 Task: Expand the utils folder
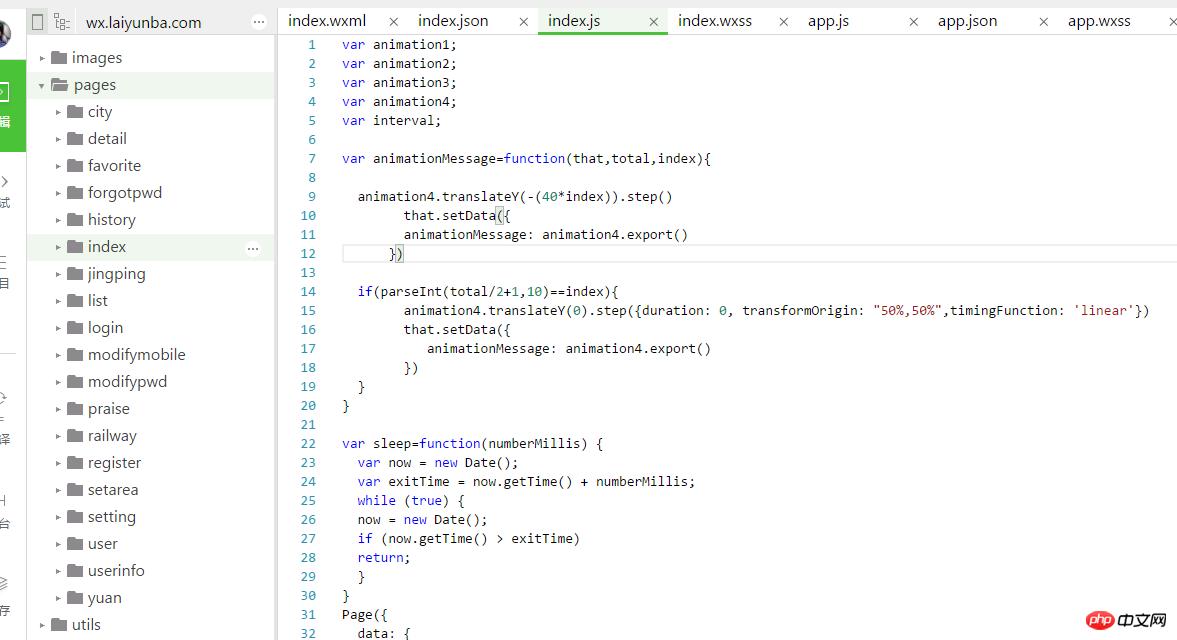43,625
